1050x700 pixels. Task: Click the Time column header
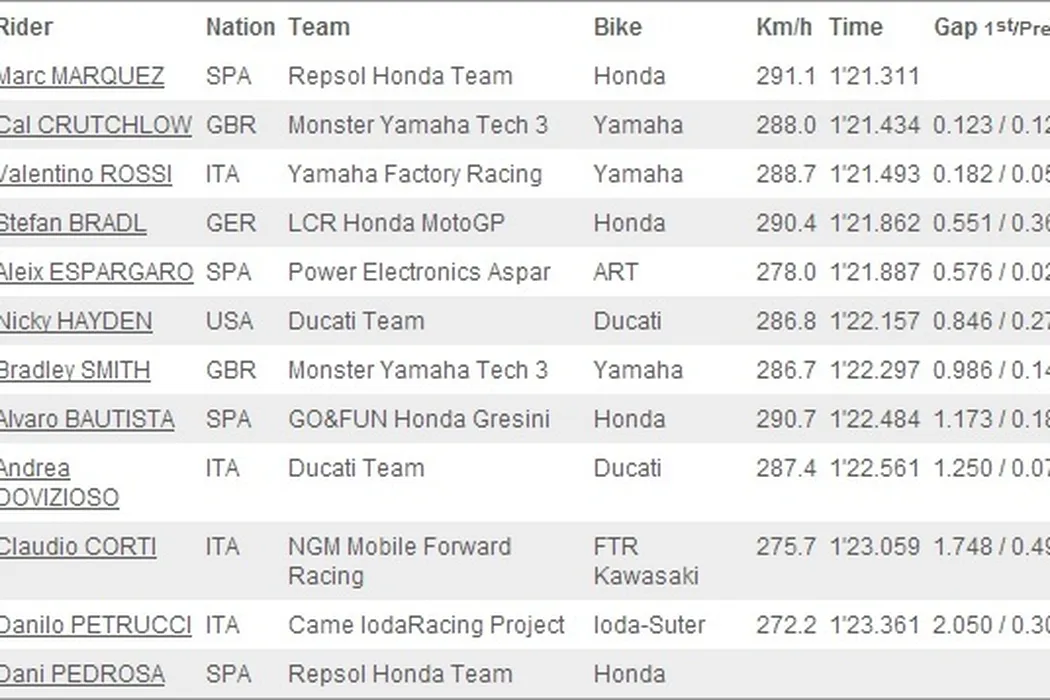point(856,27)
